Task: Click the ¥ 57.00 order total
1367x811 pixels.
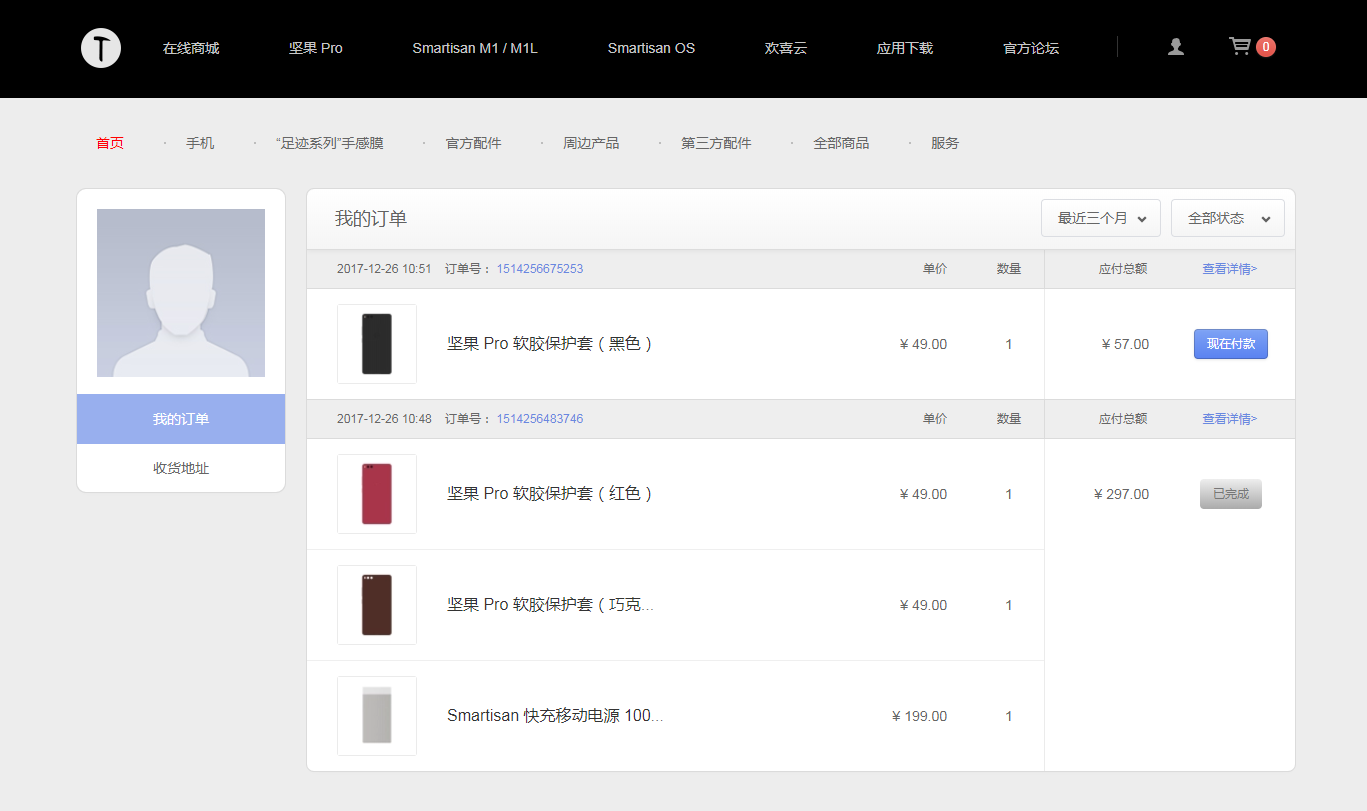Action: [1125, 344]
